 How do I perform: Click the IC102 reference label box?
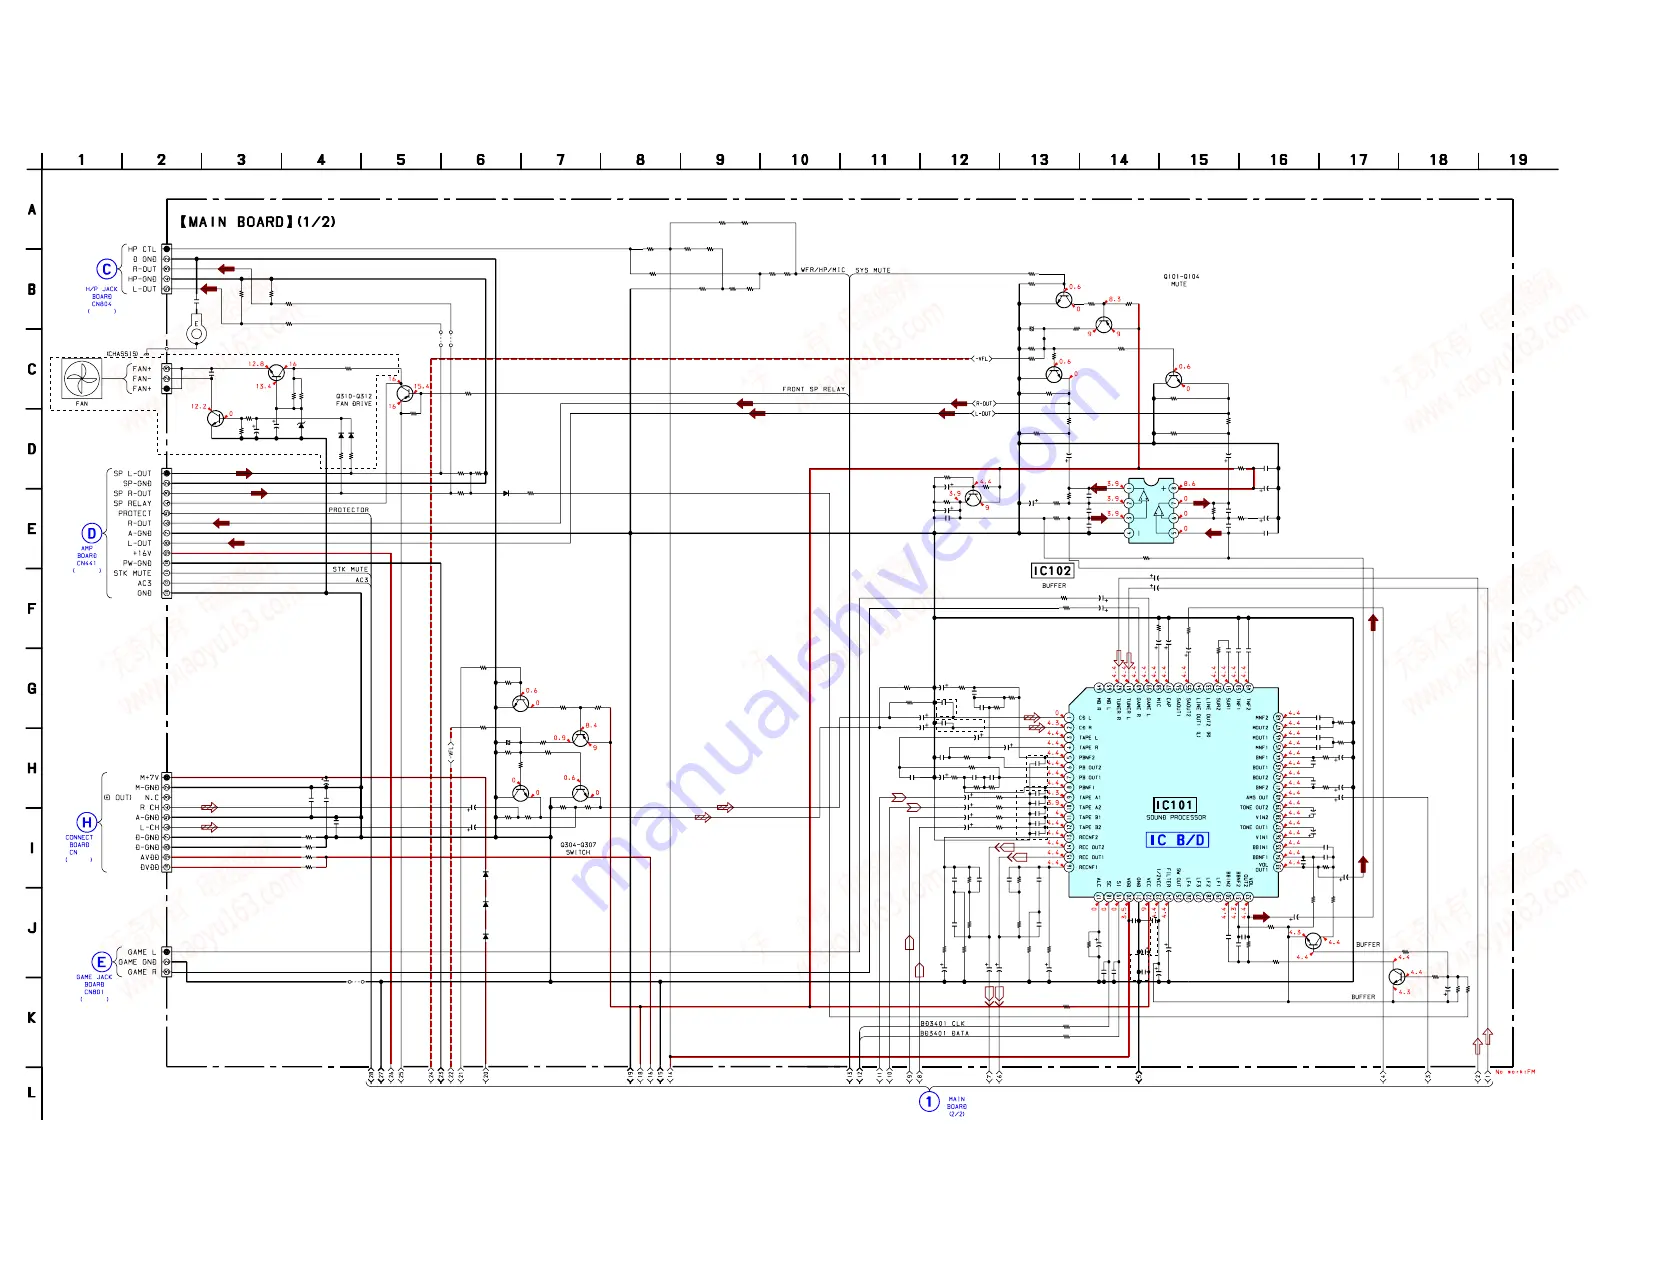coord(1052,571)
